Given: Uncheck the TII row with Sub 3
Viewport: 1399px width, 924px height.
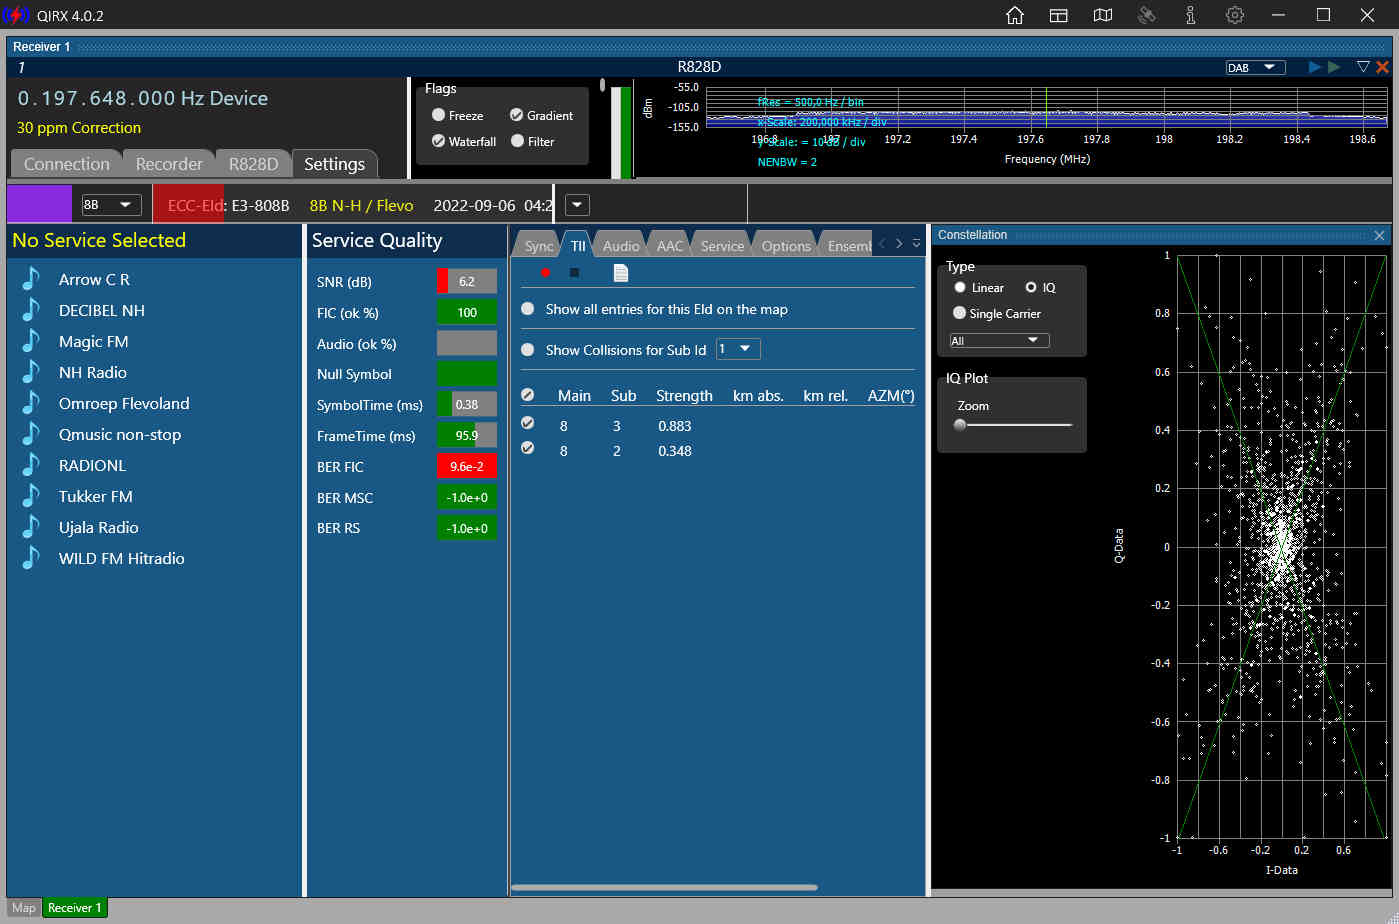Looking at the screenshot, I should [x=528, y=424].
